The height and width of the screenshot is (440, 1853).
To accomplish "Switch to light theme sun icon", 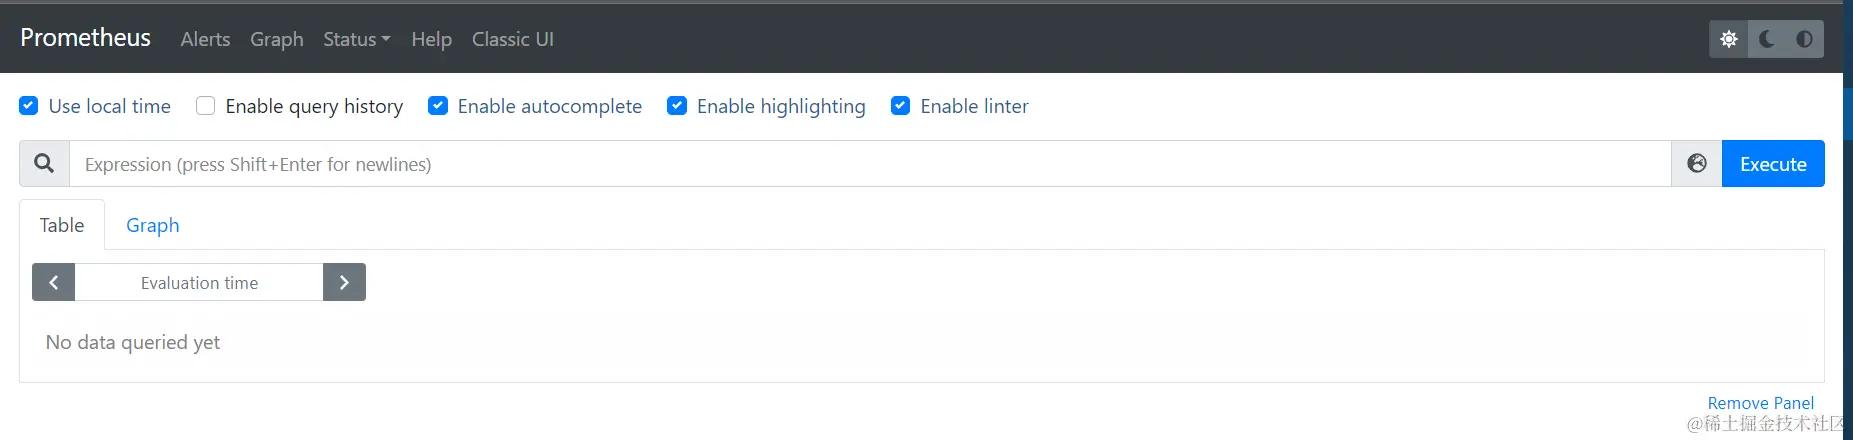I will coord(1729,39).
